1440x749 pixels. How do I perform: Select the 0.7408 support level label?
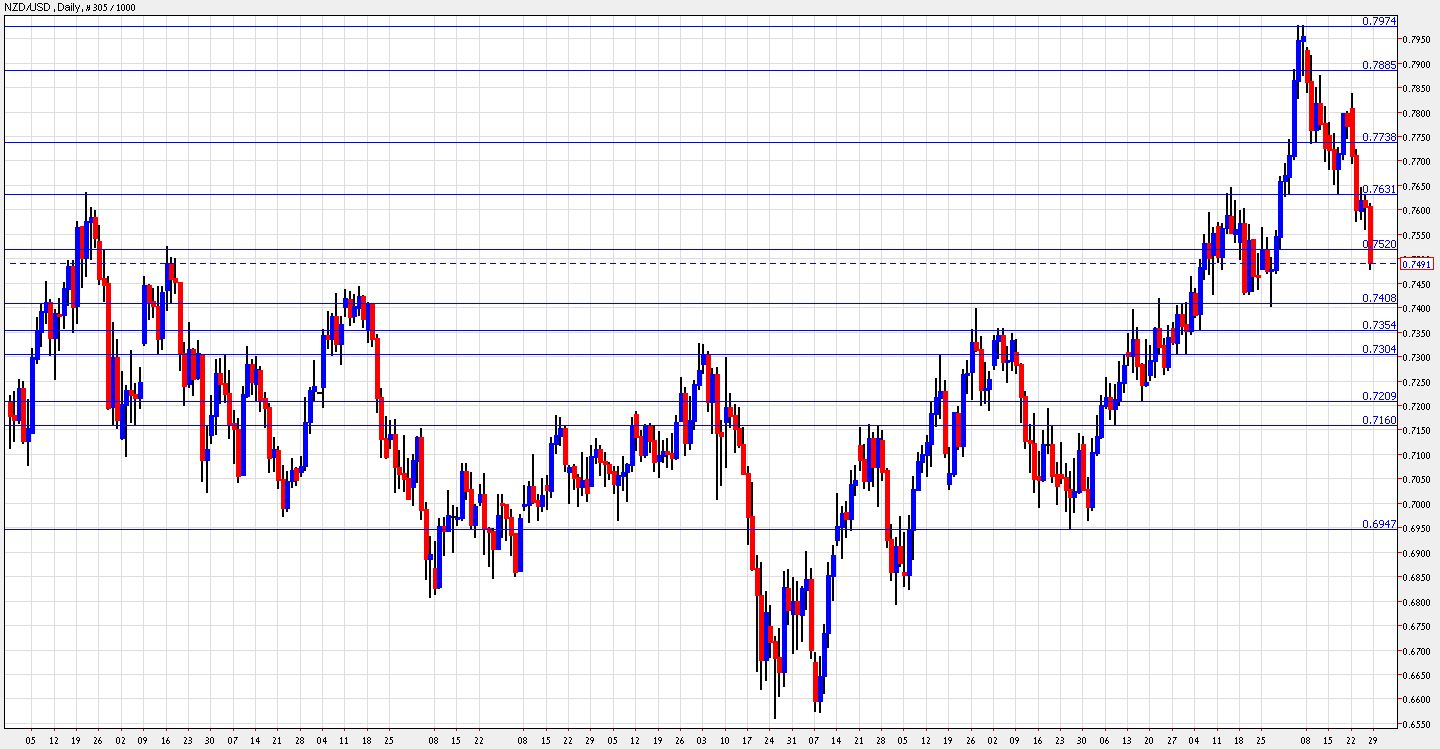point(1379,298)
